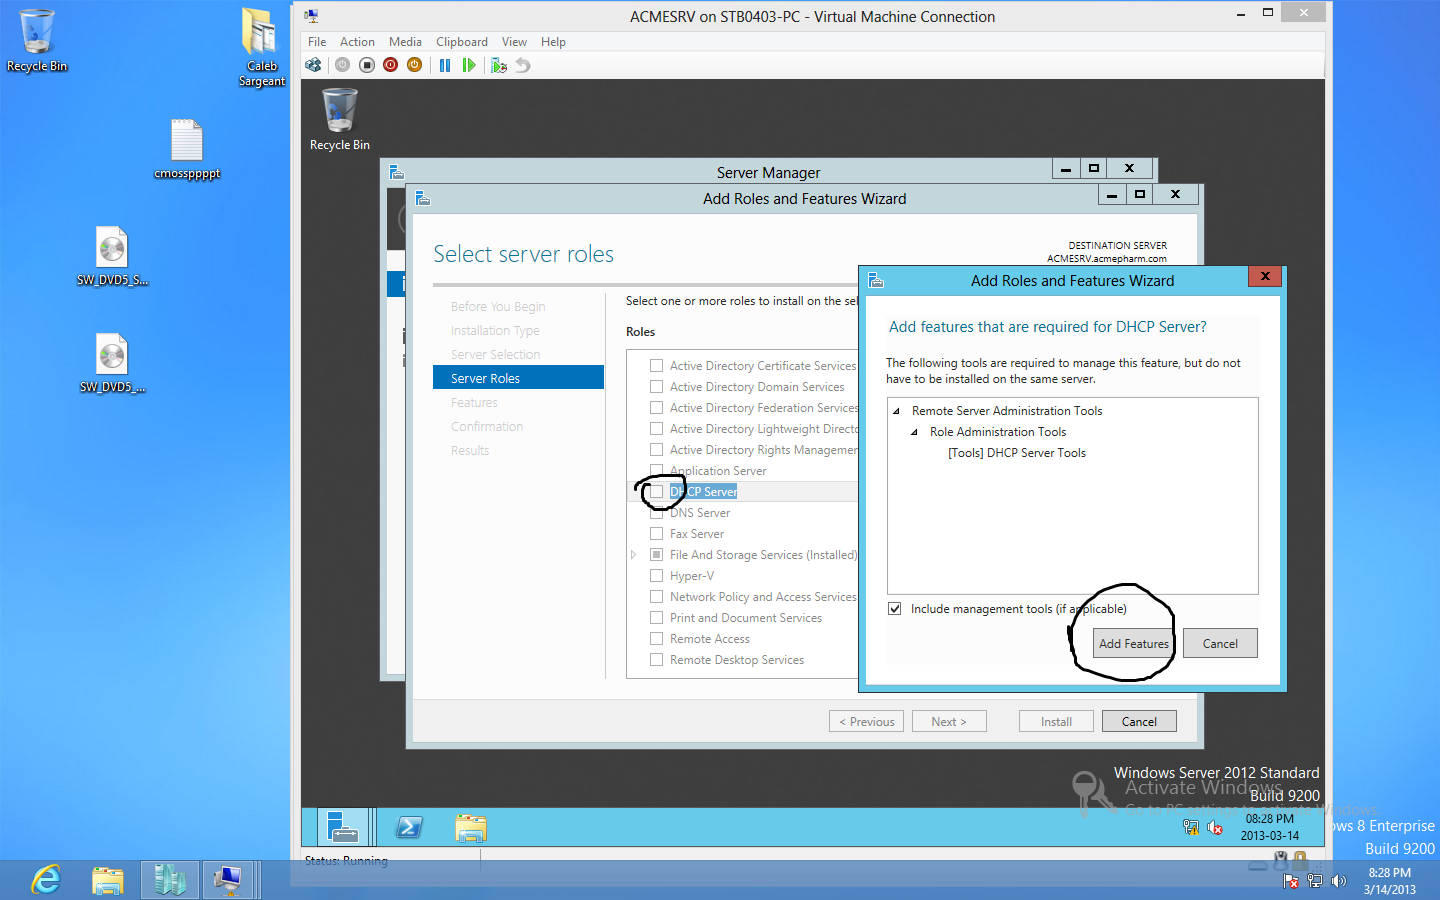The height and width of the screenshot is (900, 1440).
Task: Open the Action menu
Action: pyautogui.click(x=357, y=42)
